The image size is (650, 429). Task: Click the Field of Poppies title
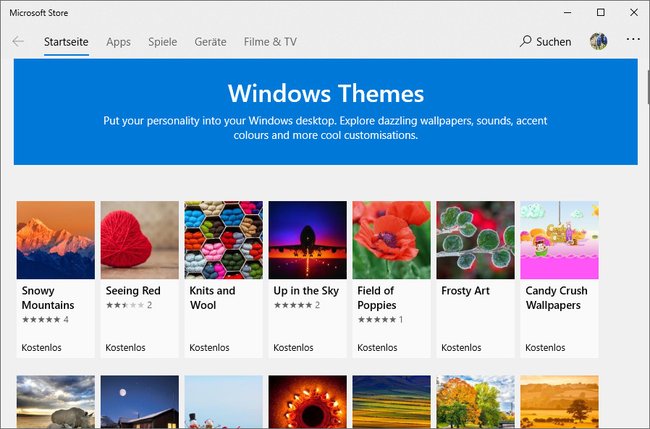click(x=377, y=298)
